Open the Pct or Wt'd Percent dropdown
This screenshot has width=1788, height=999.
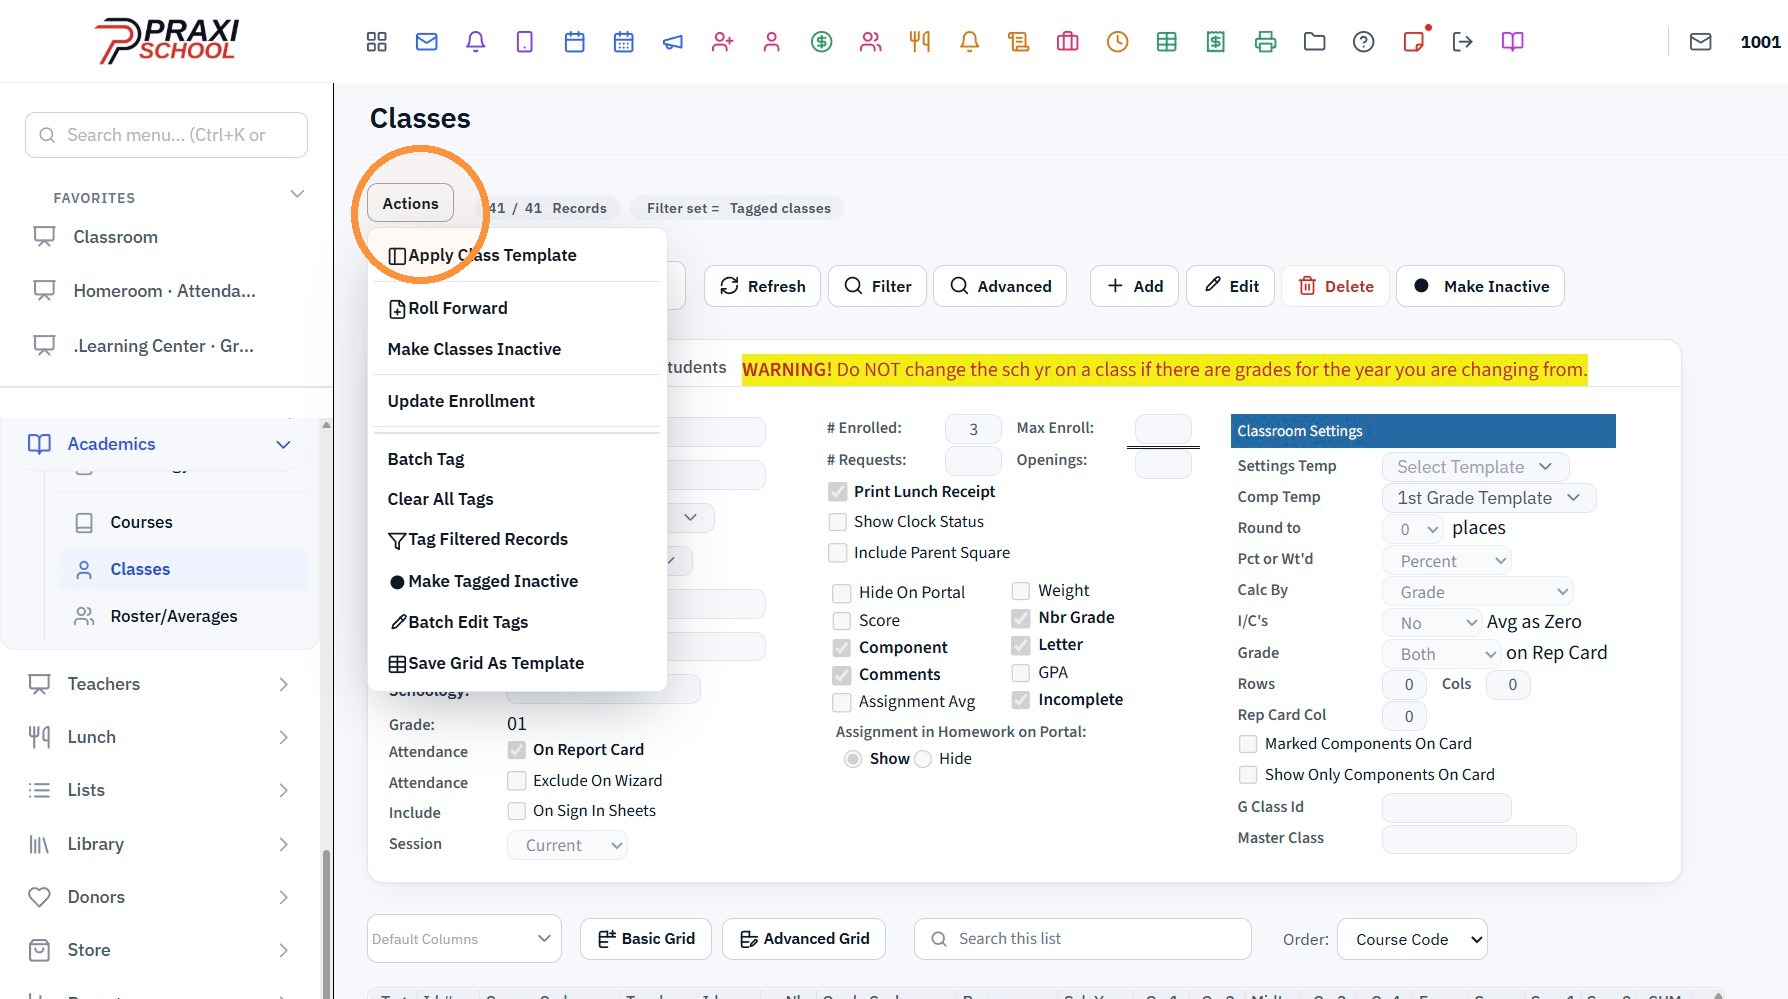(1446, 561)
